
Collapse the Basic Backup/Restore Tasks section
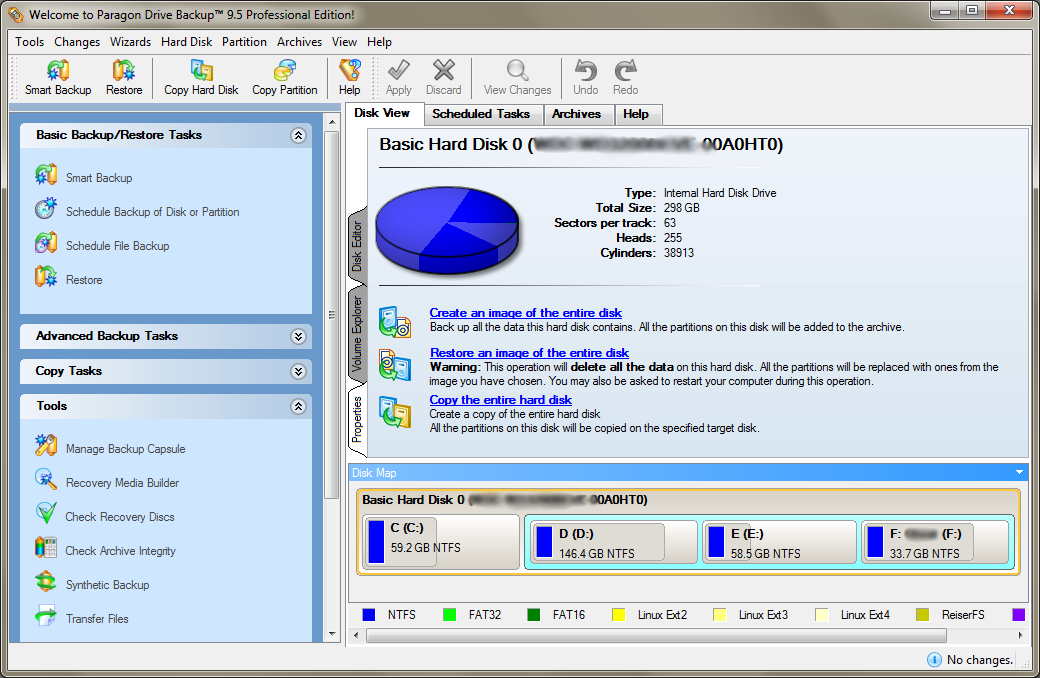(297, 135)
